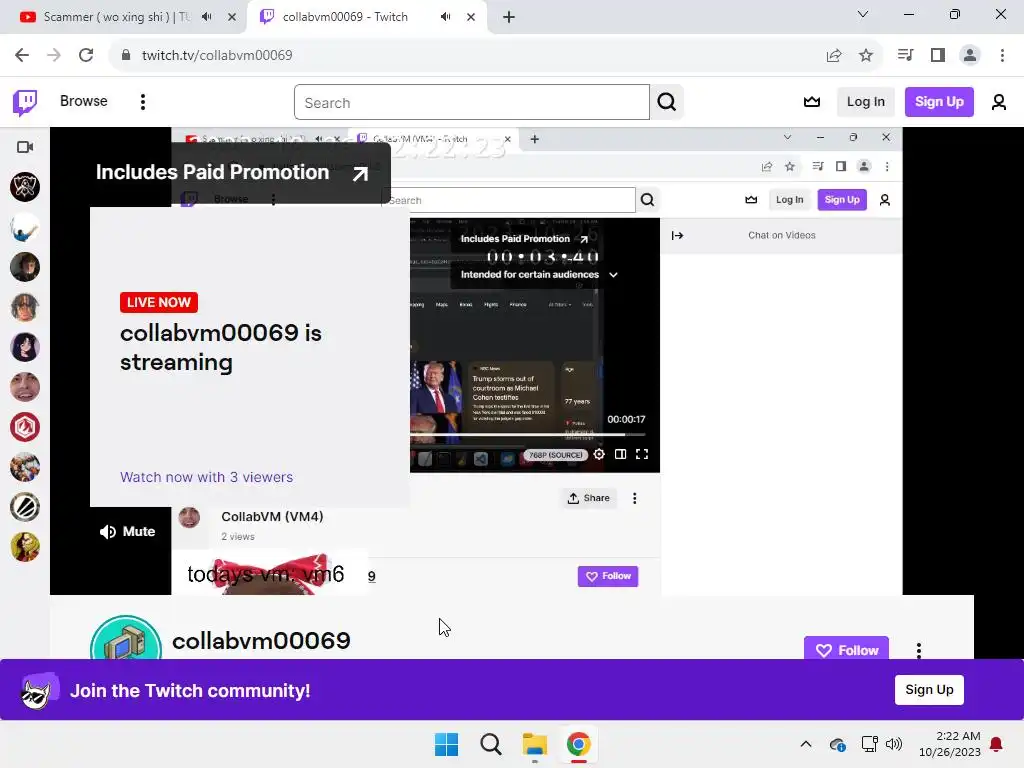
Task: Click Follow button inside the streamed video
Action: pos(607,576)
